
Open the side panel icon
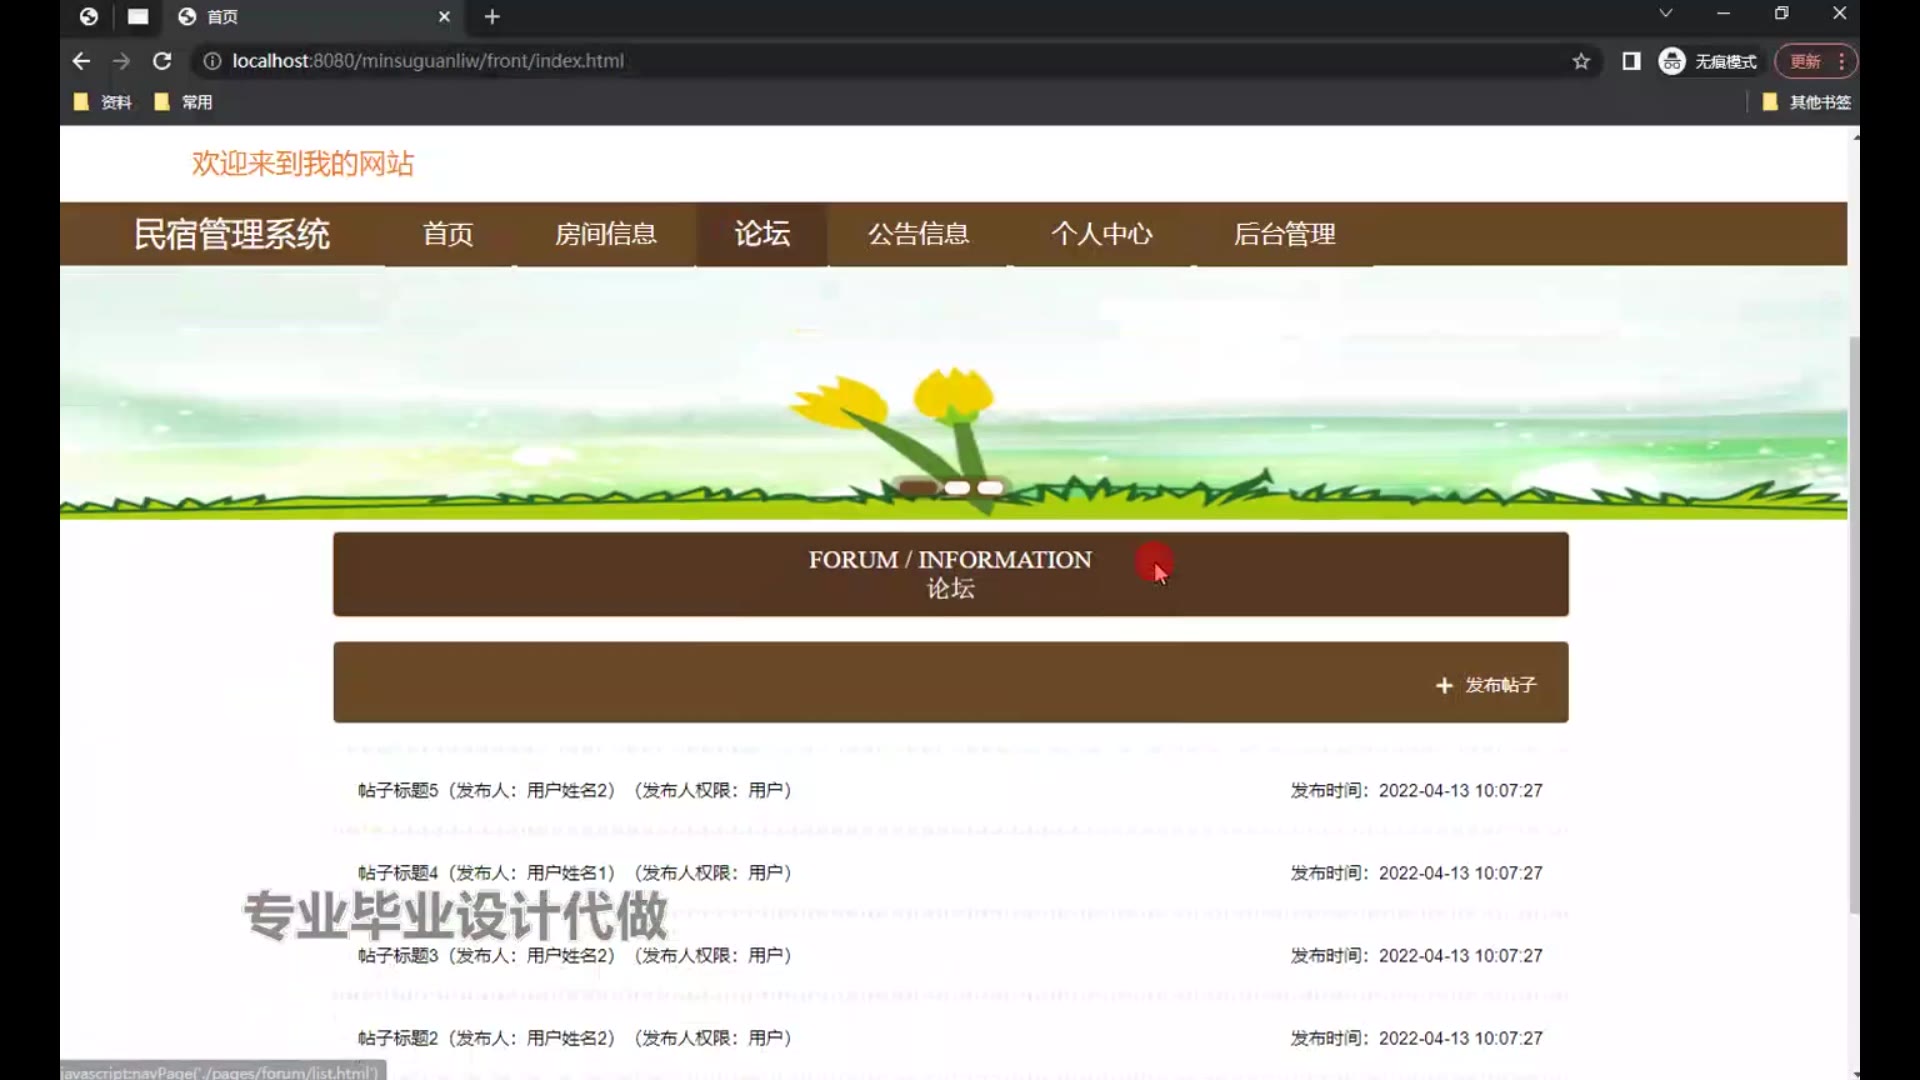point(1631,61)
